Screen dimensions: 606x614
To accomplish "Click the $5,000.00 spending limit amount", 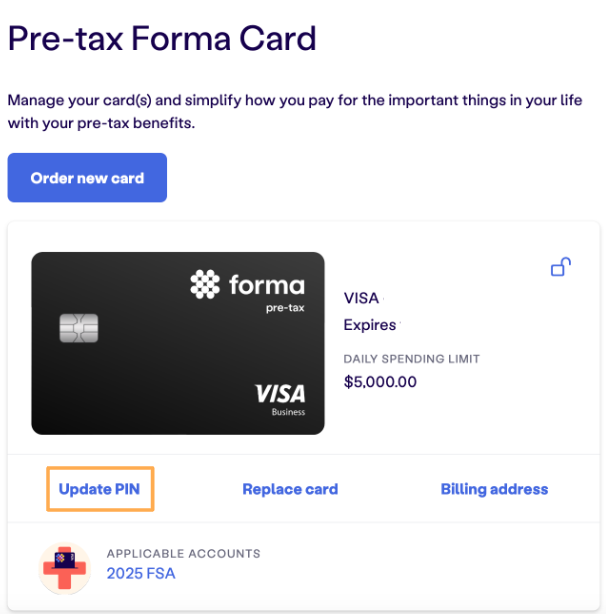I will (x=380, y=382).
